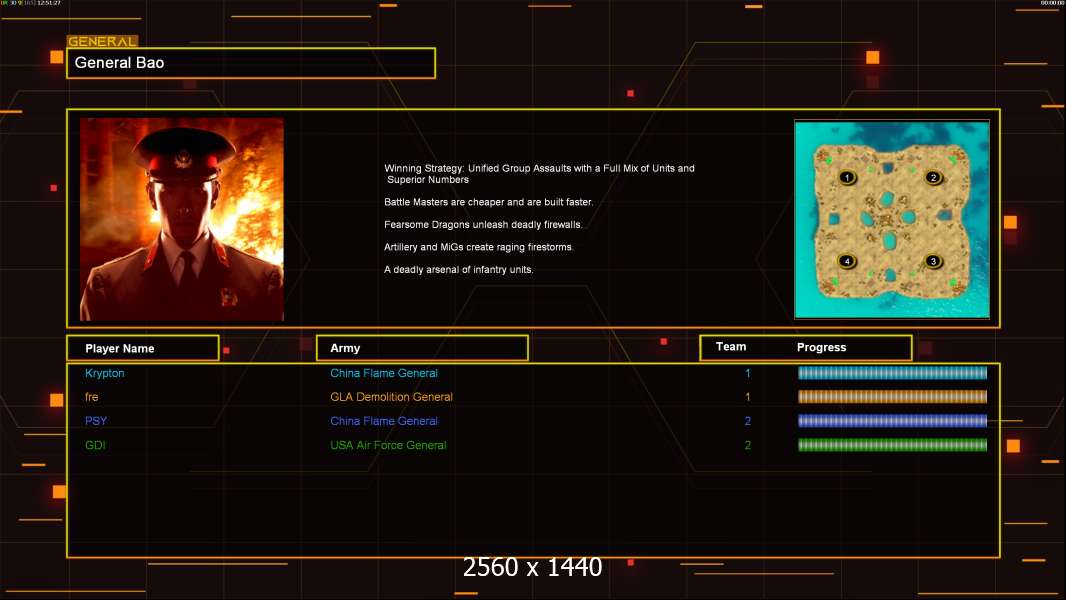The height and width of the screenshot is (600, 1066).
Task: Click GLA Demolition General army entry
Action: click(391, 397)
